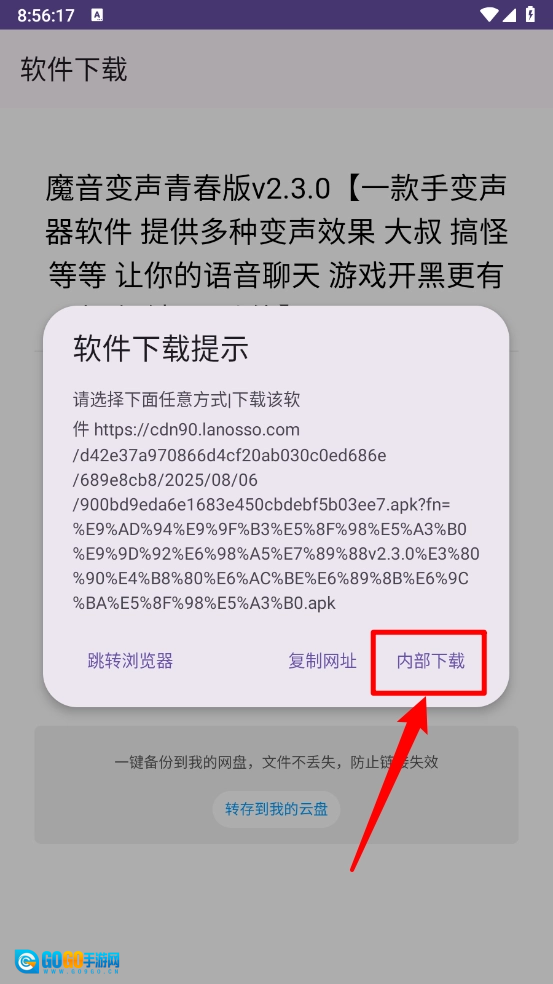Tap the 魔音变声青春版v2.3.0 app title
Screen dimensions: 553x984
tap(187, 188)
